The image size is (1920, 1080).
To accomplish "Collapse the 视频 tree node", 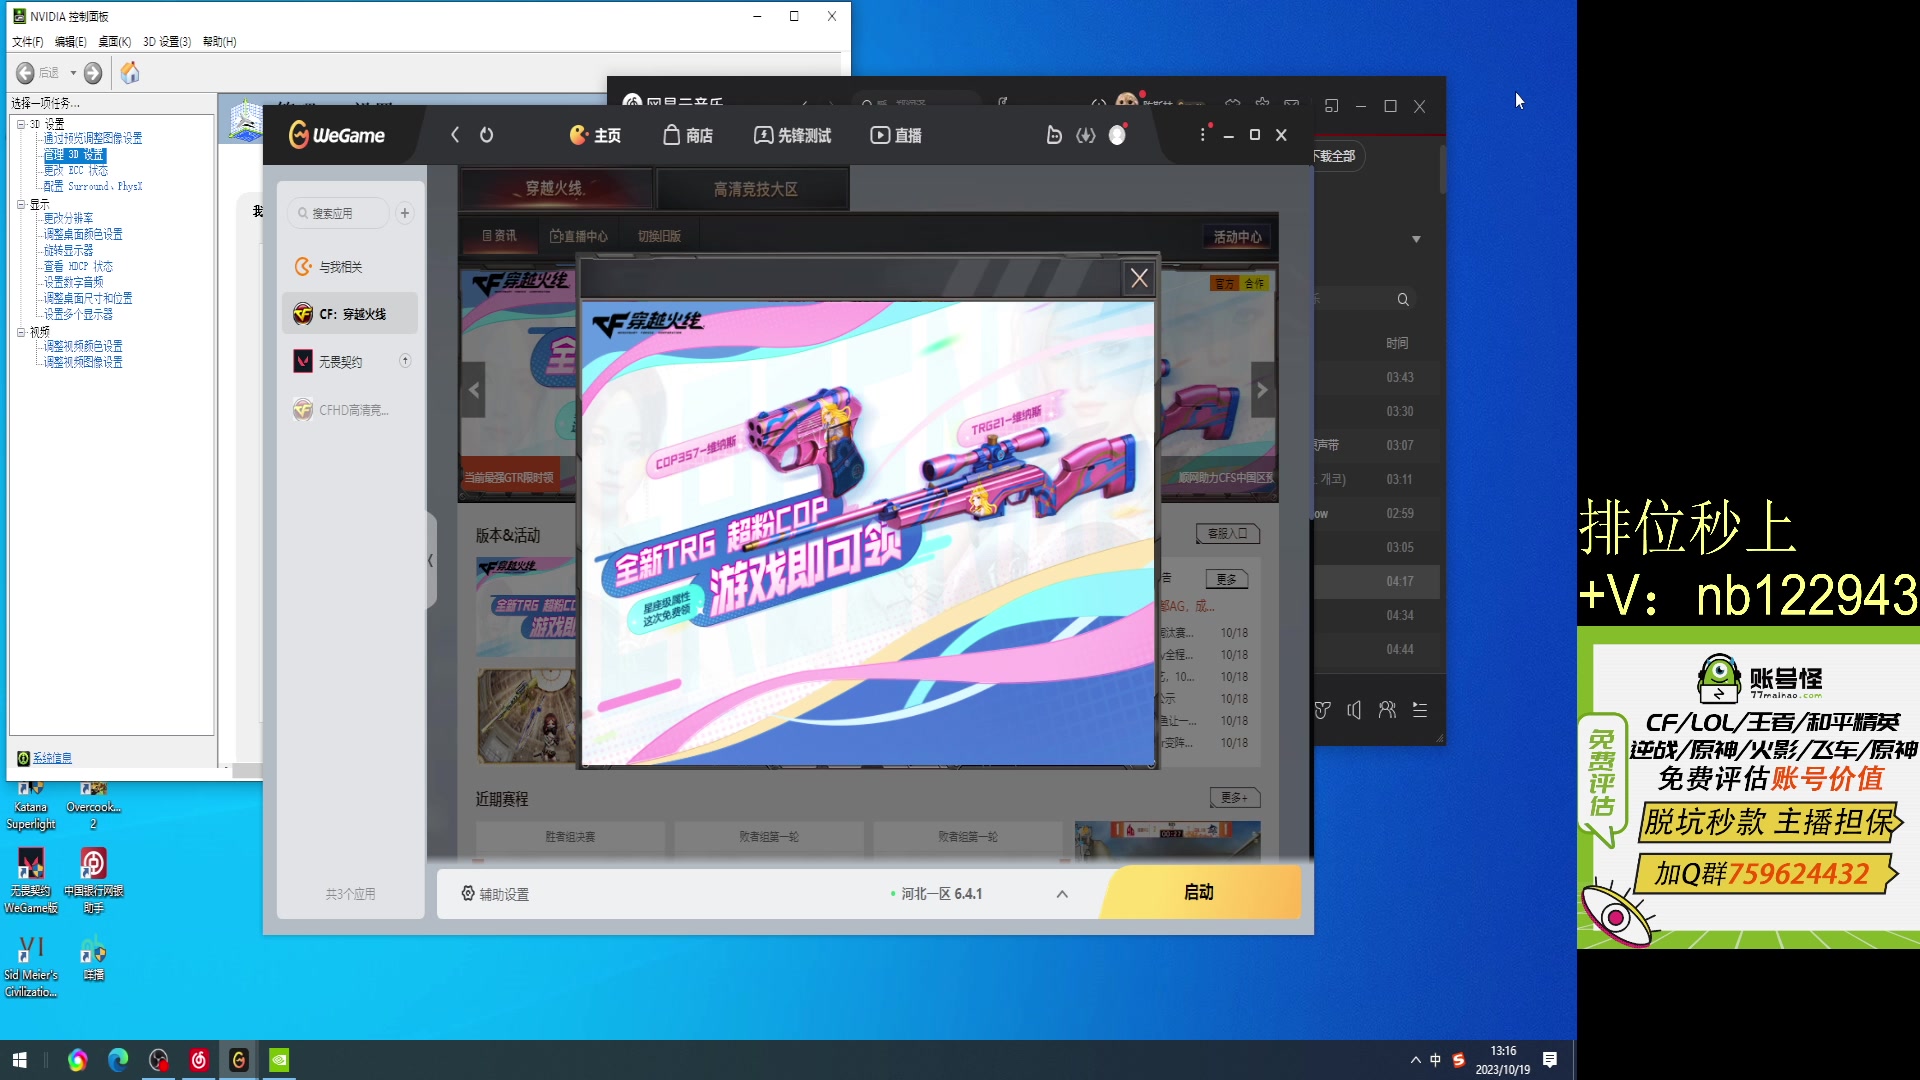I will point(21,332).
